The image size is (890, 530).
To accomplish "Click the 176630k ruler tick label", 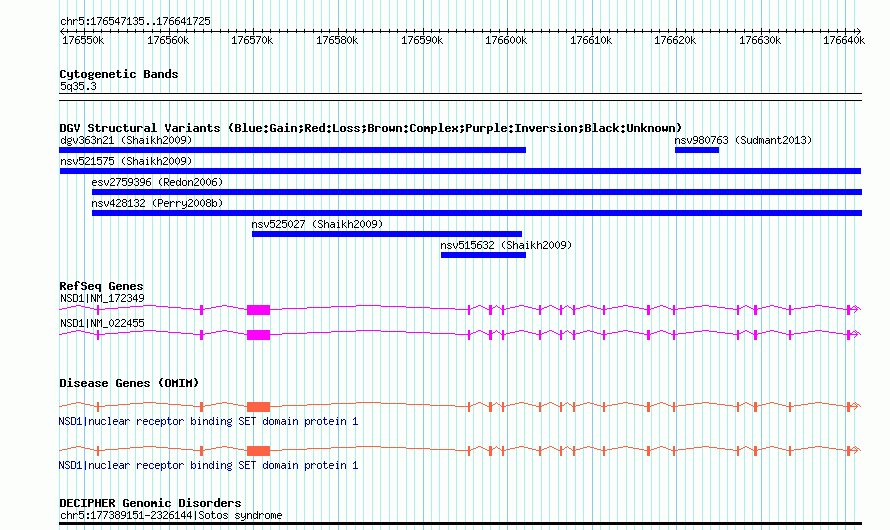I will (x=760, y=41).
